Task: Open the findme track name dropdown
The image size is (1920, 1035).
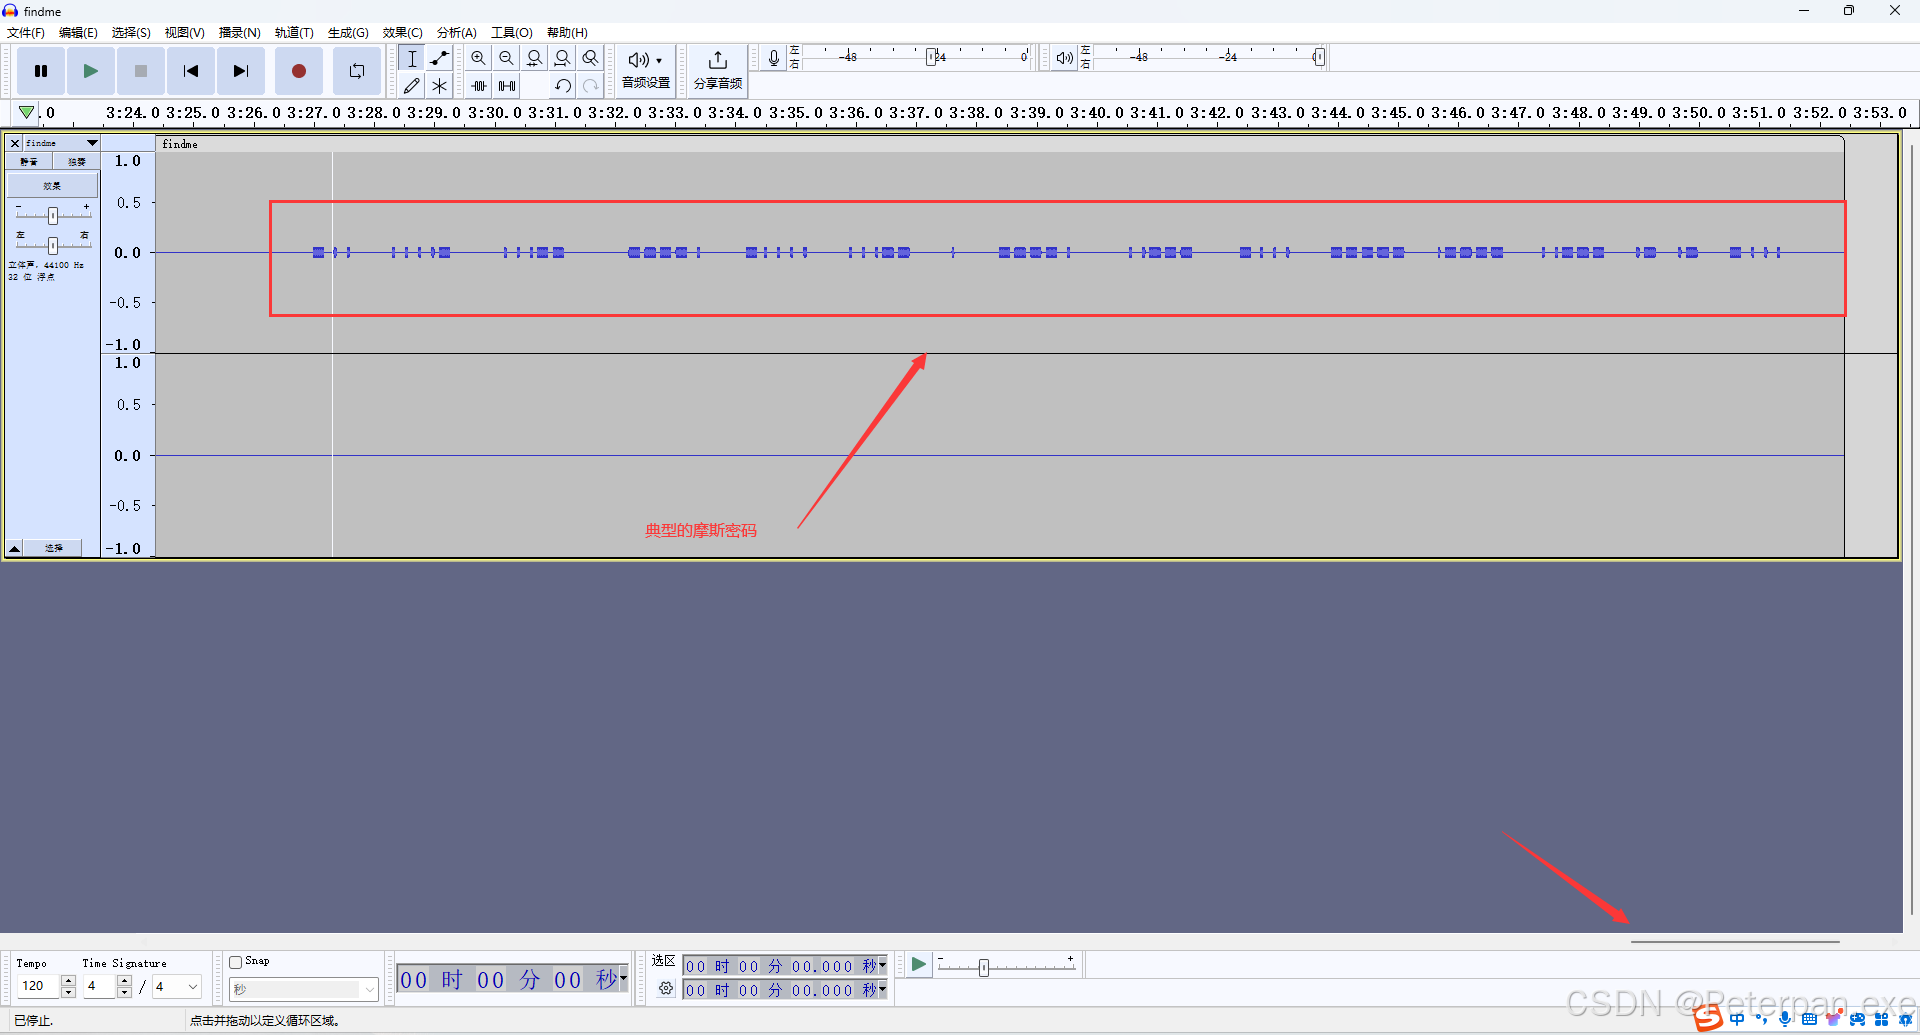Action: click(x=61, y=143)
